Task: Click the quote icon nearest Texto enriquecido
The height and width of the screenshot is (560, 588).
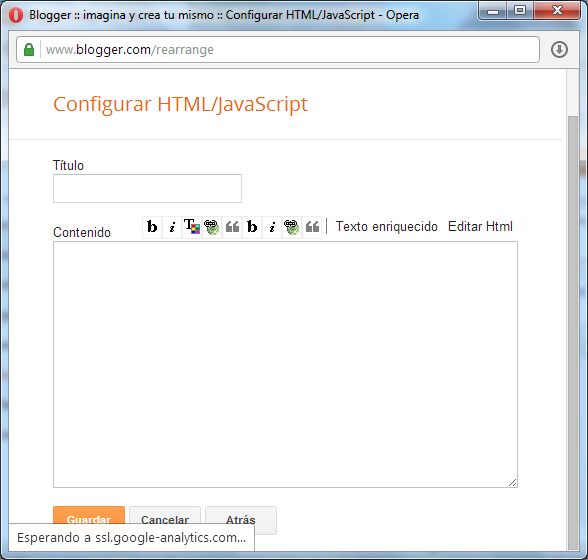Action: 312,227
